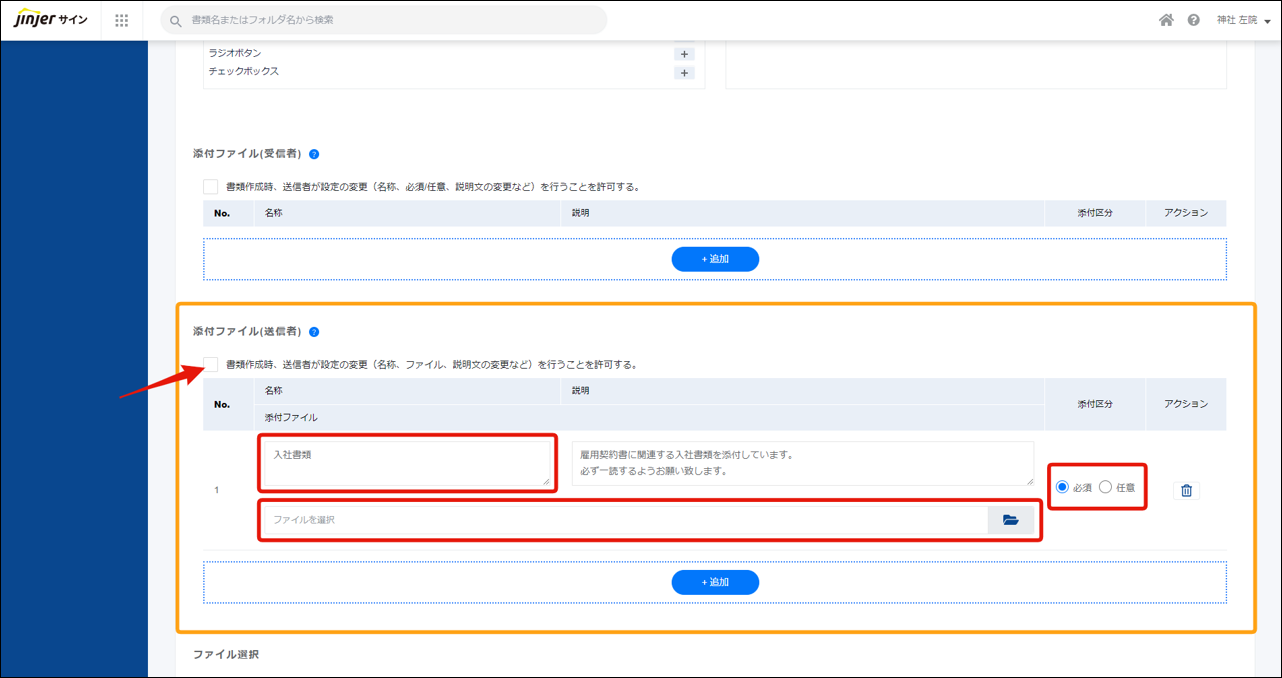Add チェックボックス field with plus button
Viewport: 1282px width, 678px height.
click(684, 73)
